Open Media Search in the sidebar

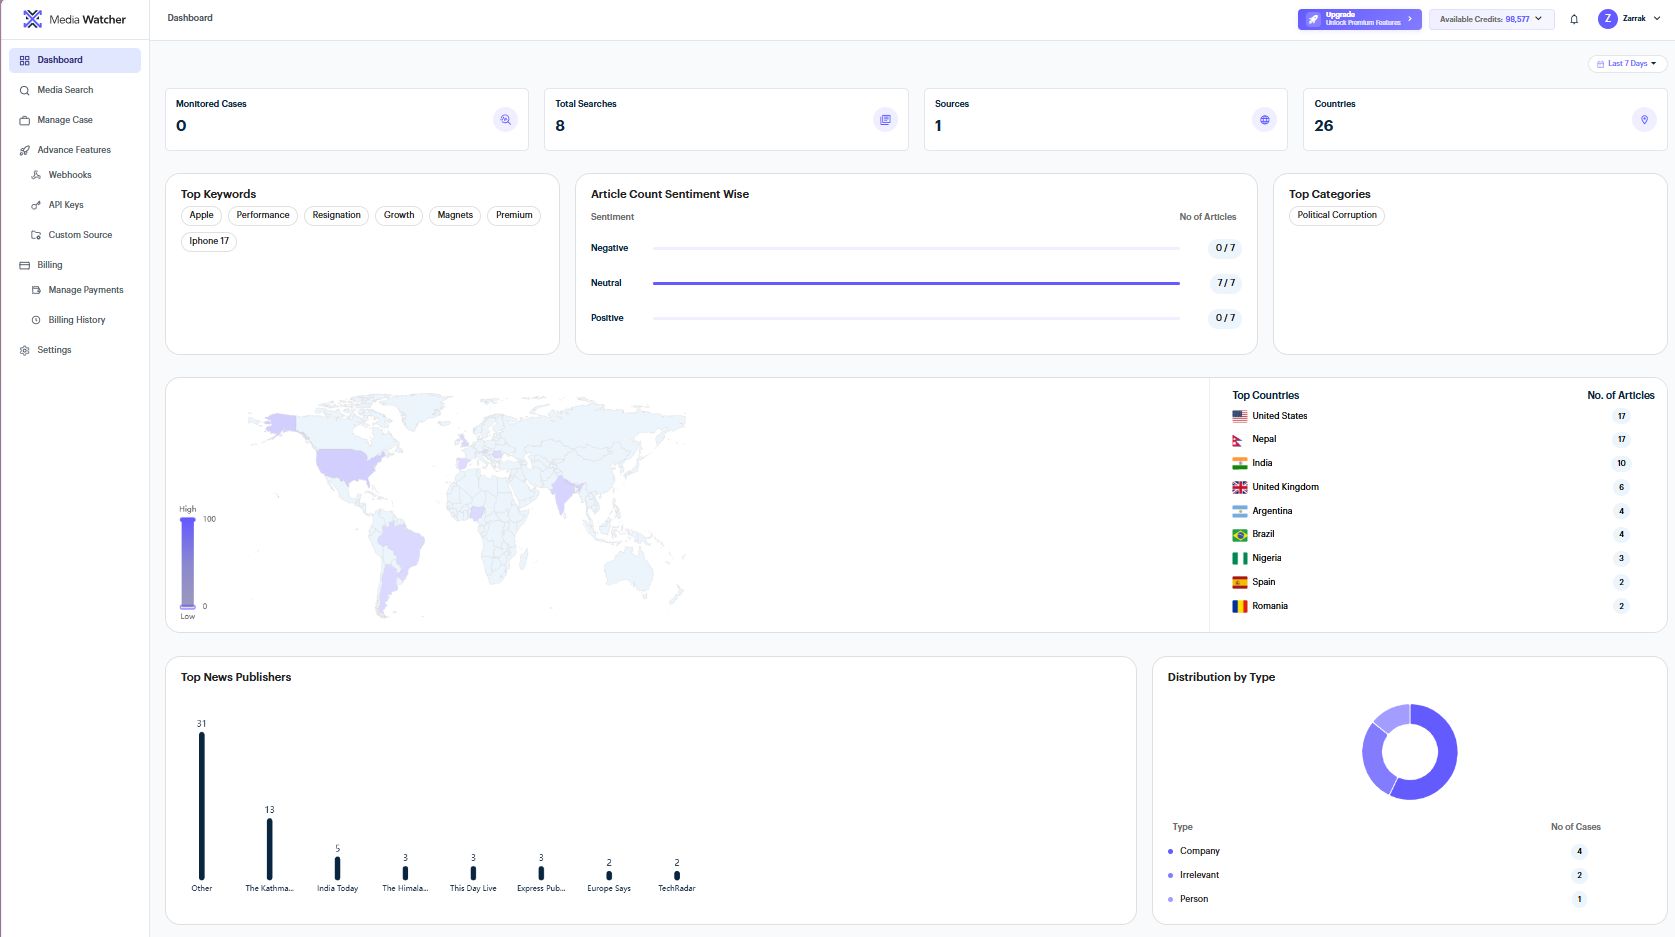tap(65, 90)
